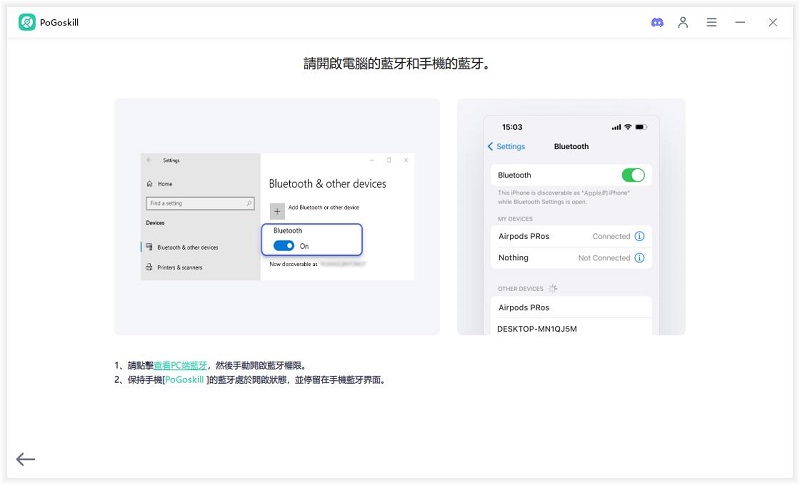Click the PoGoskill app logo icon

(27, 22)
